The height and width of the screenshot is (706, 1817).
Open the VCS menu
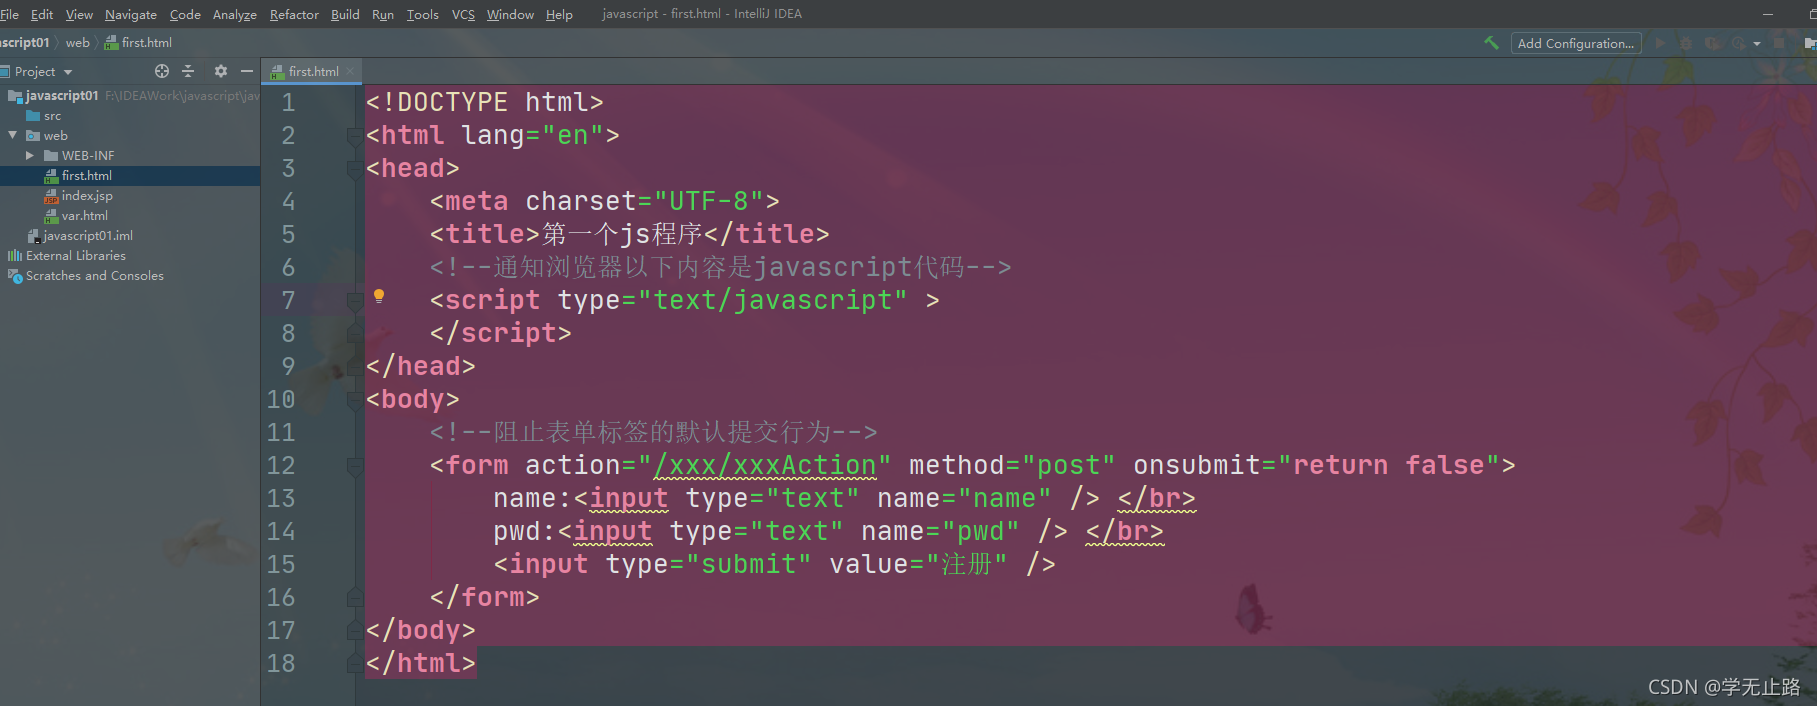pyautogui.click(x=463, y=14)
